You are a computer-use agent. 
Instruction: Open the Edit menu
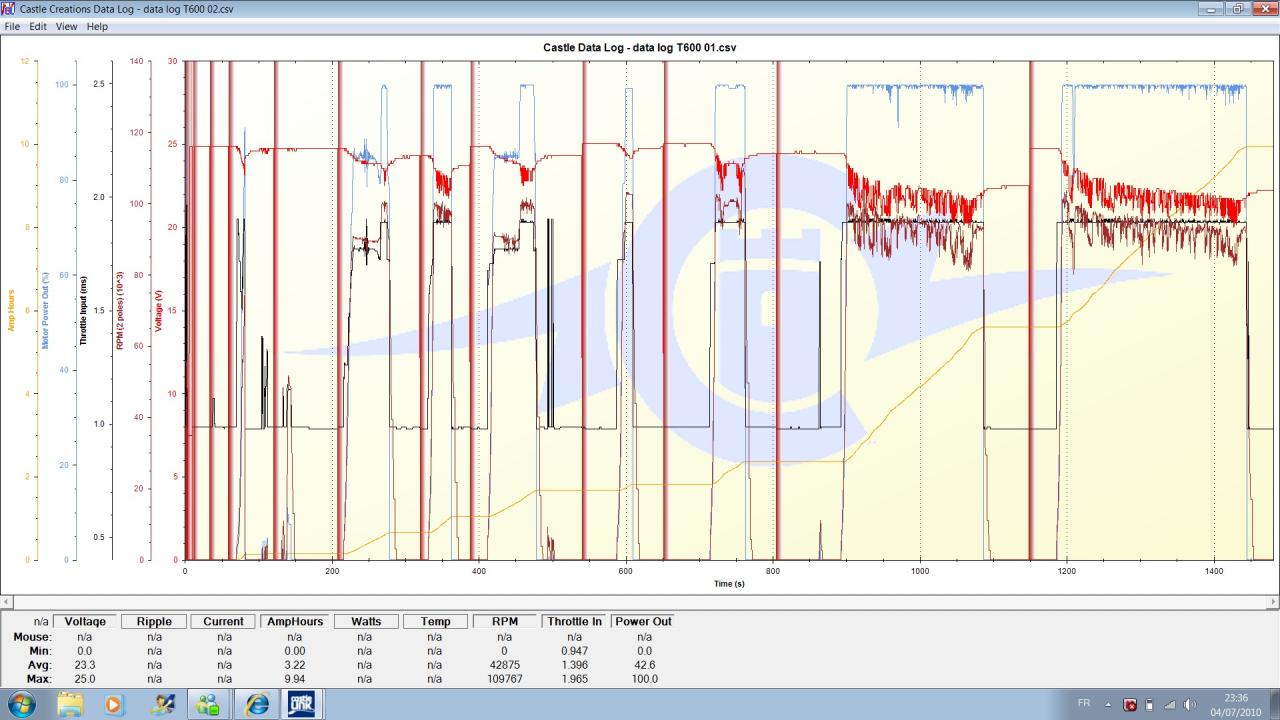click(x=37, y=26)
